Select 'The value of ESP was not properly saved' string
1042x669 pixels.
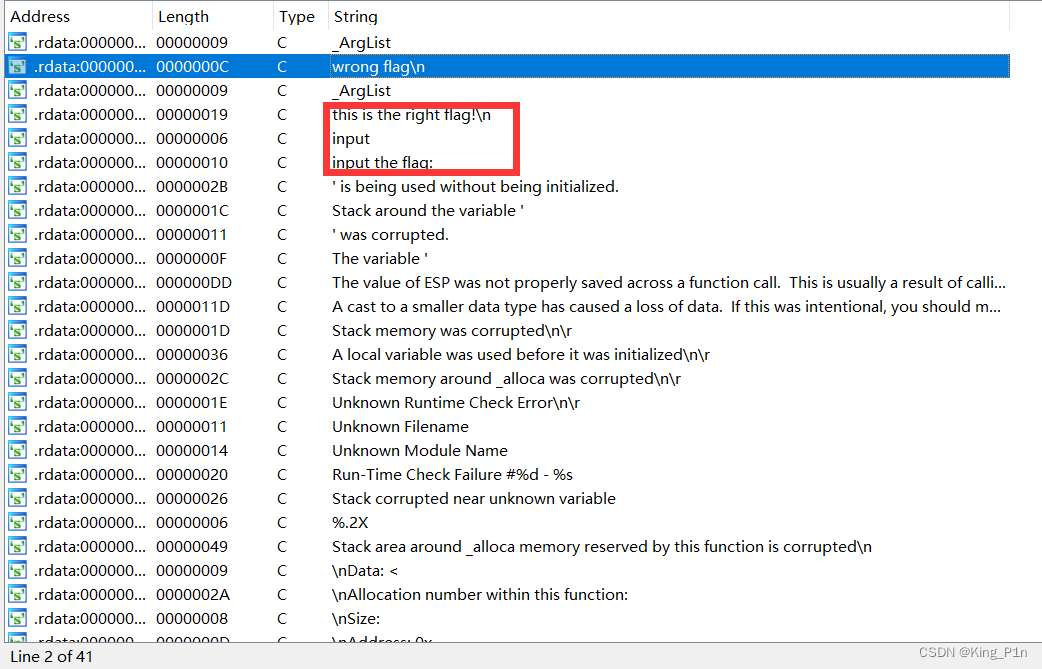(669, 283)
